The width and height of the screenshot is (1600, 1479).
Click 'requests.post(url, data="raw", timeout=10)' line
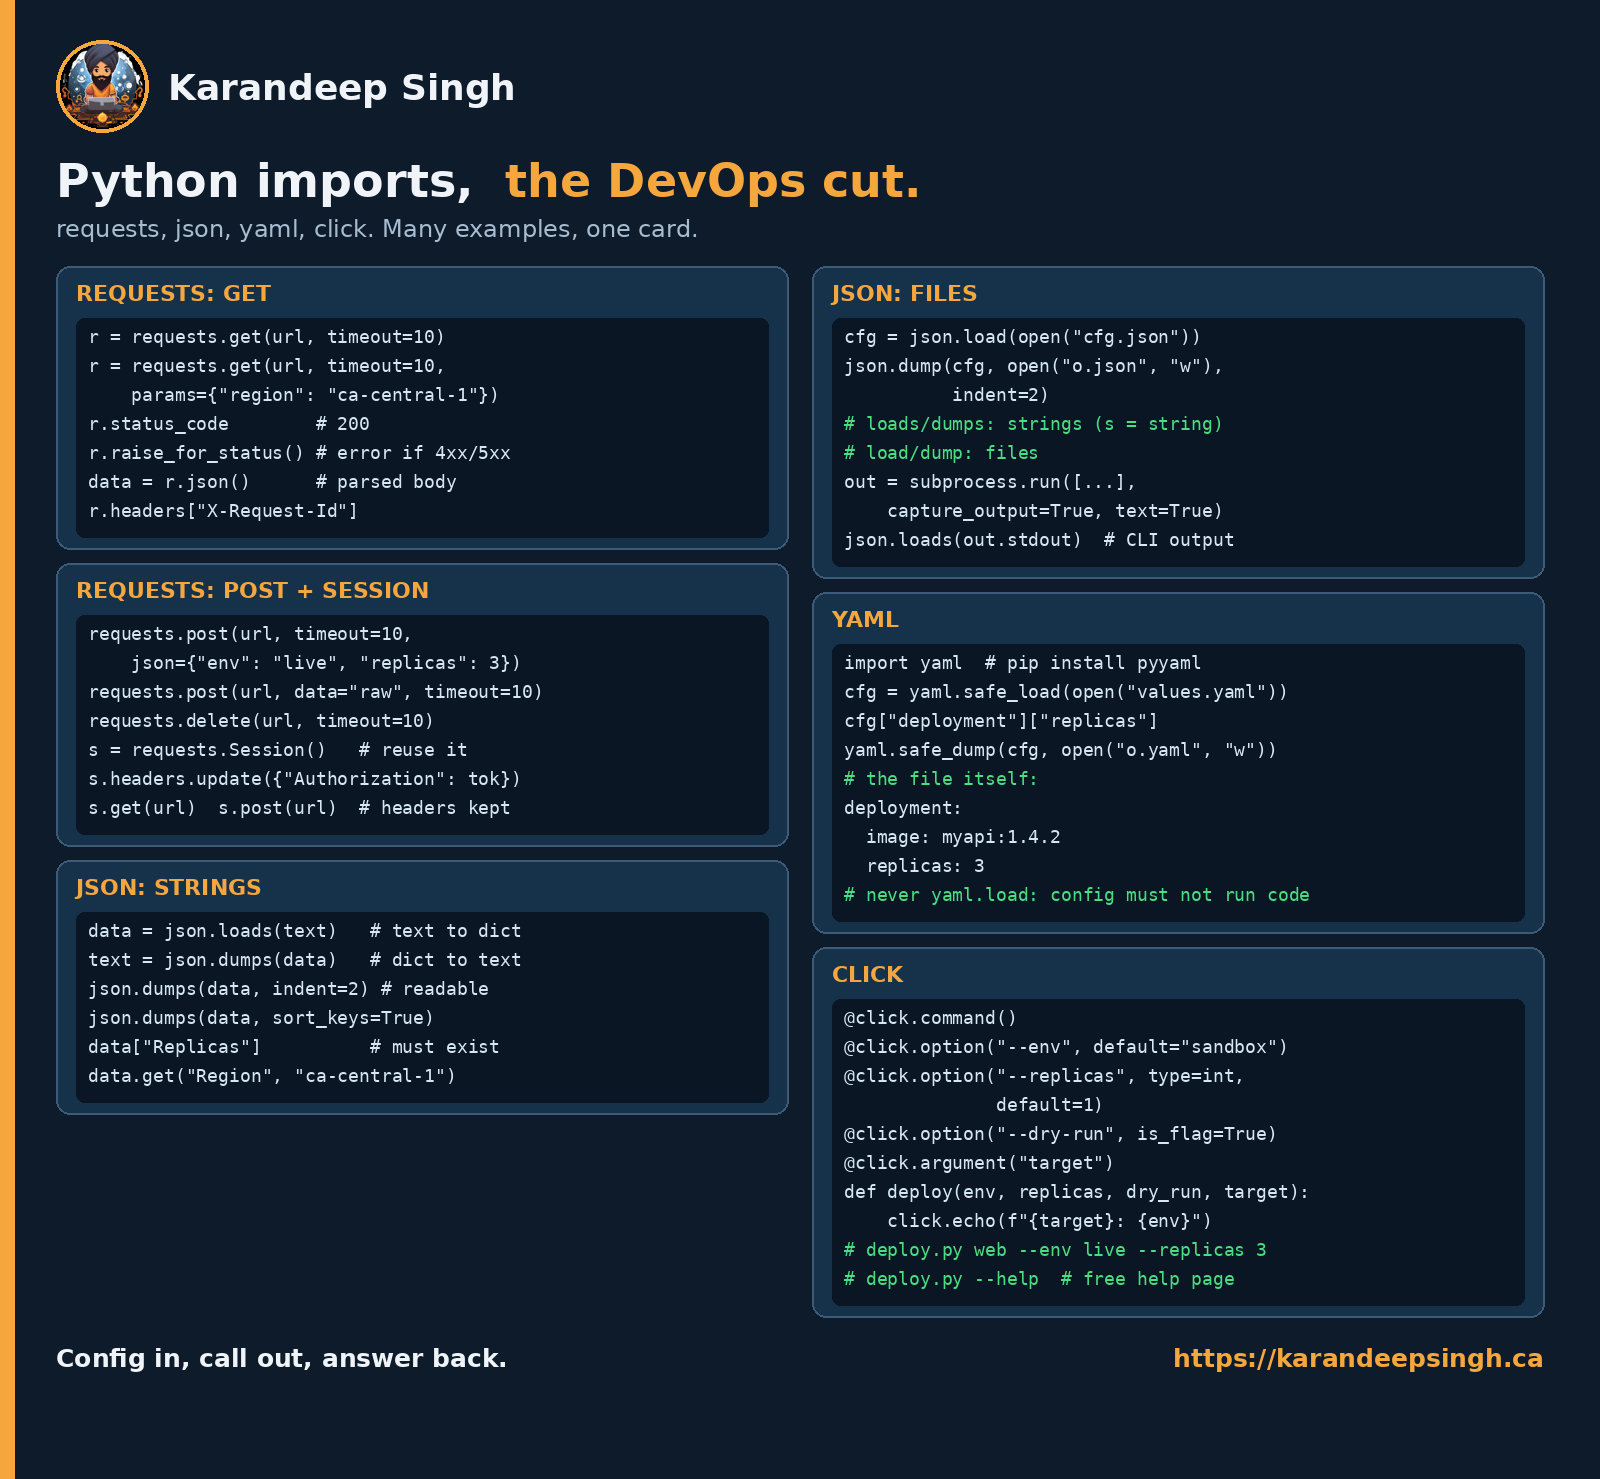[x=315, y=692]
